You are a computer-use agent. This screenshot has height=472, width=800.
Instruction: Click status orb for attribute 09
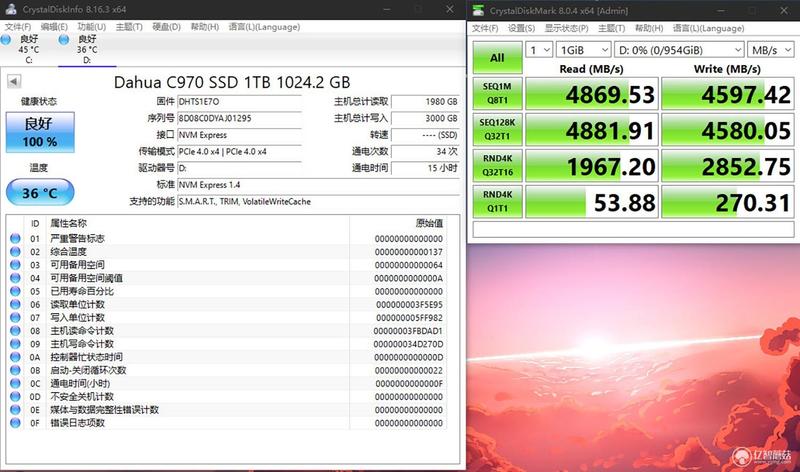15,344
